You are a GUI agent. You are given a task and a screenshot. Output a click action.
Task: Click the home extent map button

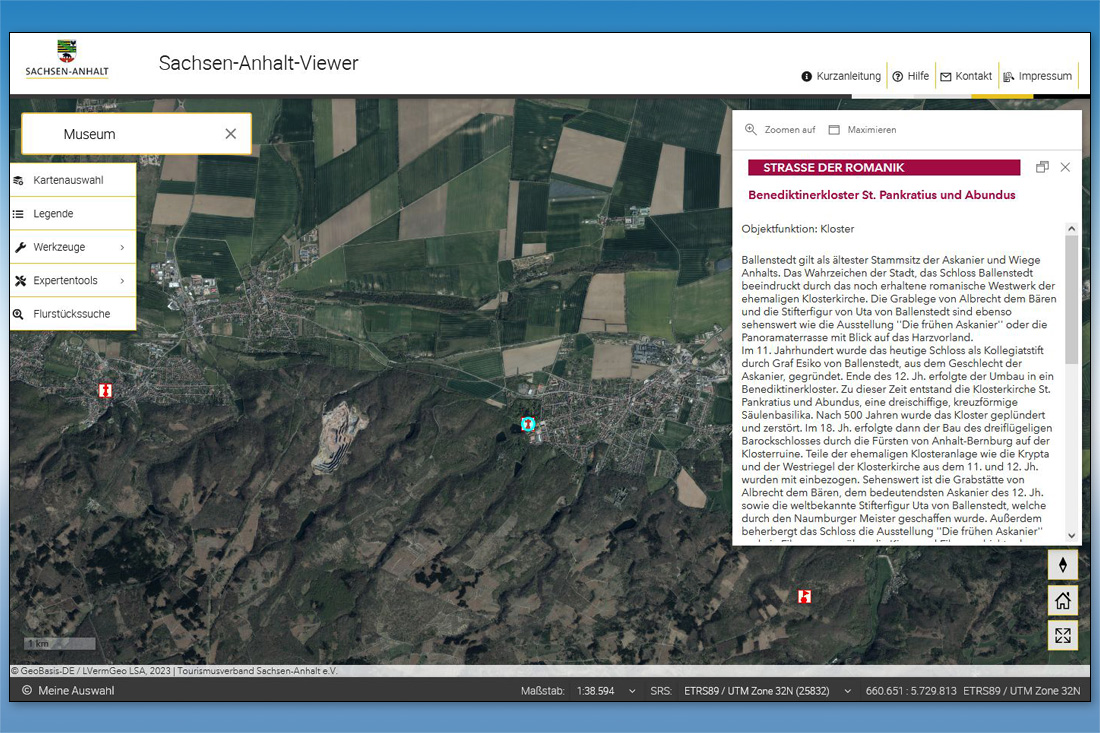1062,601
